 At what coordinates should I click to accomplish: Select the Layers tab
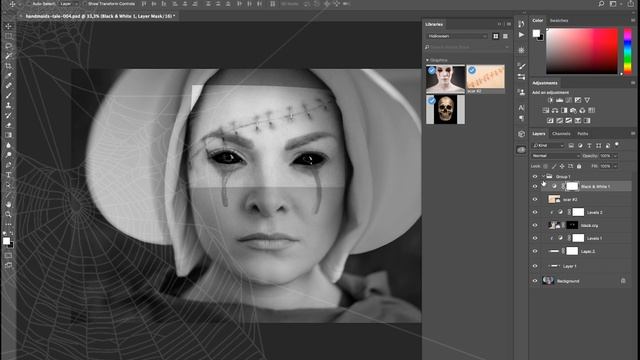[x=538, y=134]
